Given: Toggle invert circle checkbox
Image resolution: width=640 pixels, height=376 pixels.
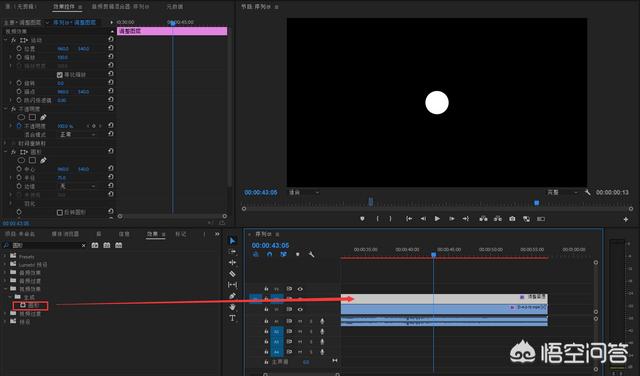Looking at the screenshot, I should point(60,212).
